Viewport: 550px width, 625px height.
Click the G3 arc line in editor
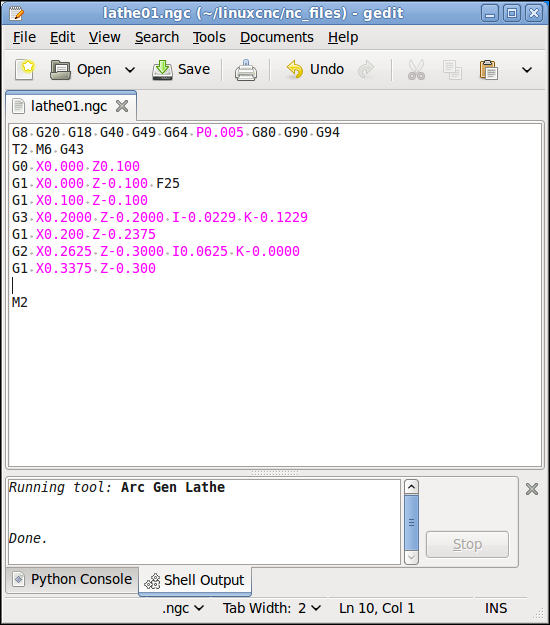pyautogui.click(x=160, y=218)
